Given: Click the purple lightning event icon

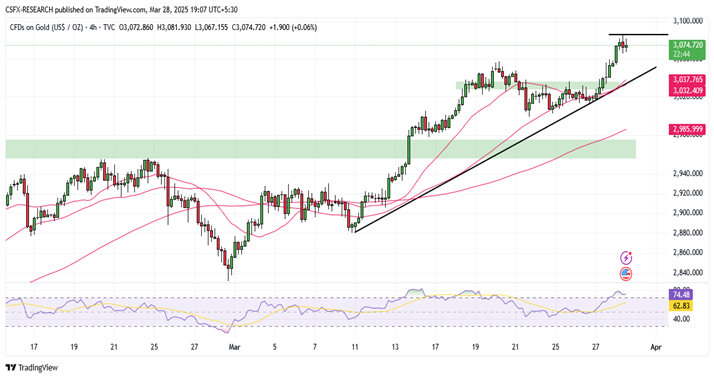Looking at the screenshot, I should (x=627, y=258).
